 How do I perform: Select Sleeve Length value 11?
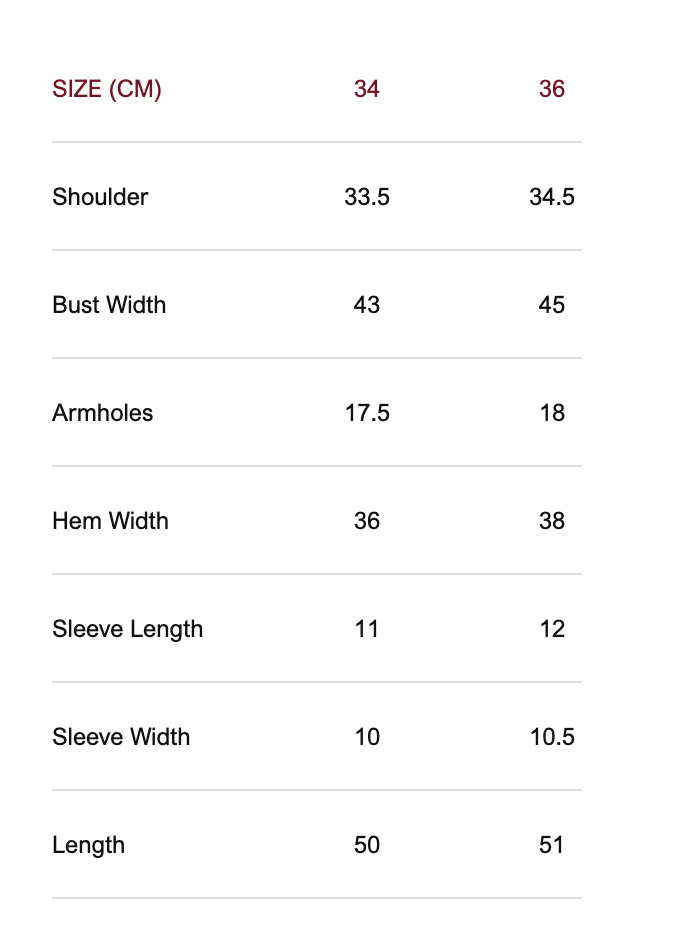[x=367, y=629]
